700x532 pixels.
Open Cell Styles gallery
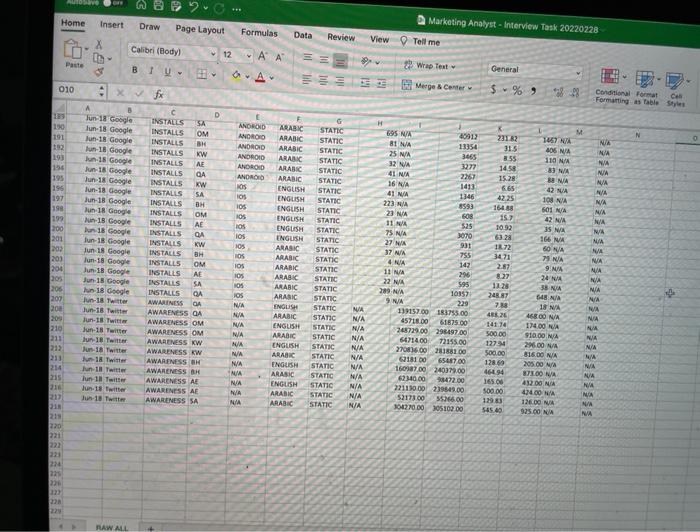point(676,90)
